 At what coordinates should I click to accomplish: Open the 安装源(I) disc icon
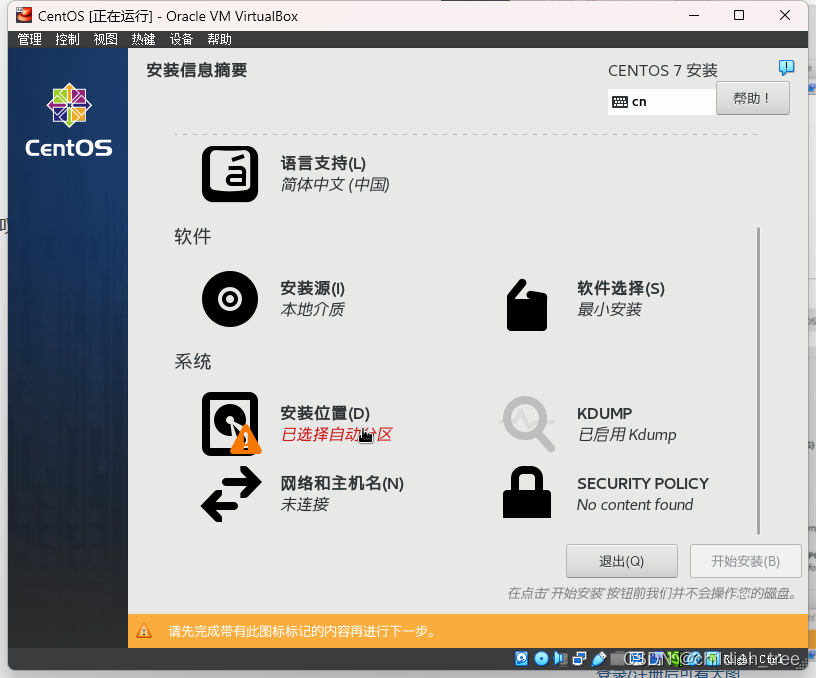(230, 299)
